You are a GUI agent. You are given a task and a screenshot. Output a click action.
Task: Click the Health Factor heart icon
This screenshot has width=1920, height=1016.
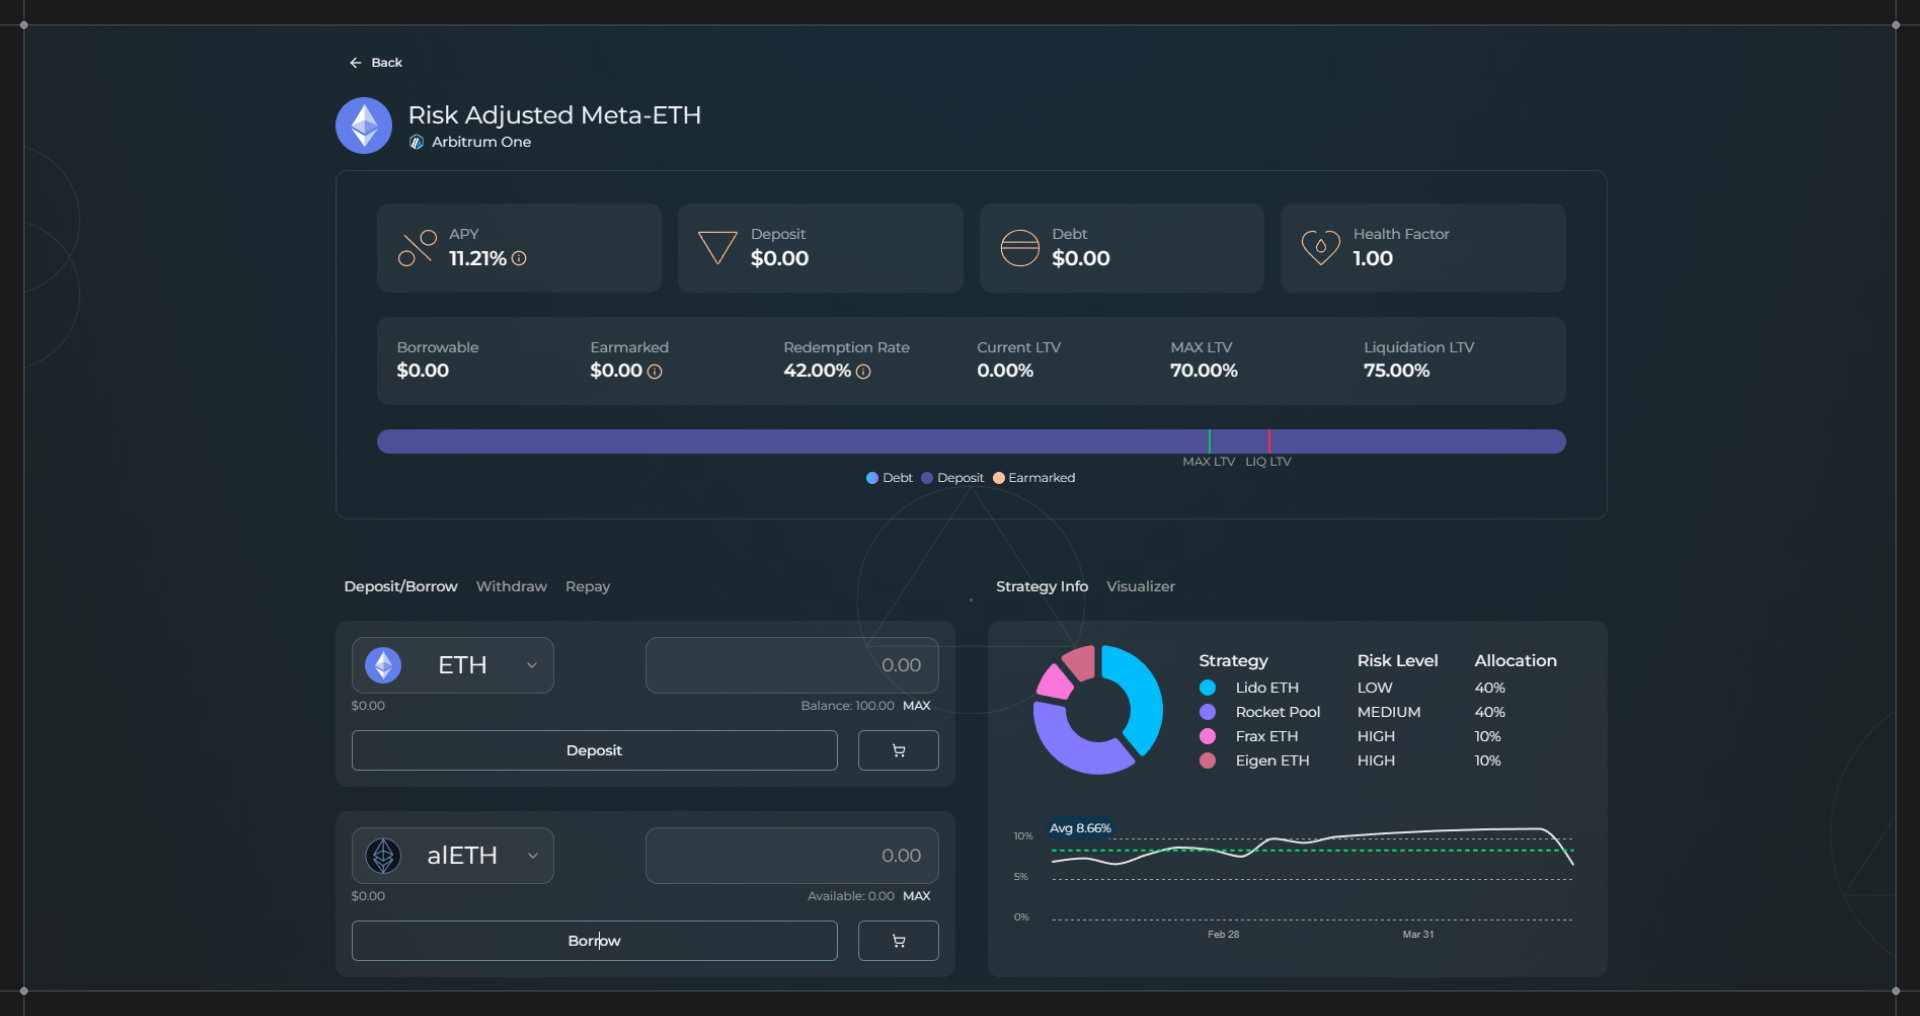(x=1320, y=247)
